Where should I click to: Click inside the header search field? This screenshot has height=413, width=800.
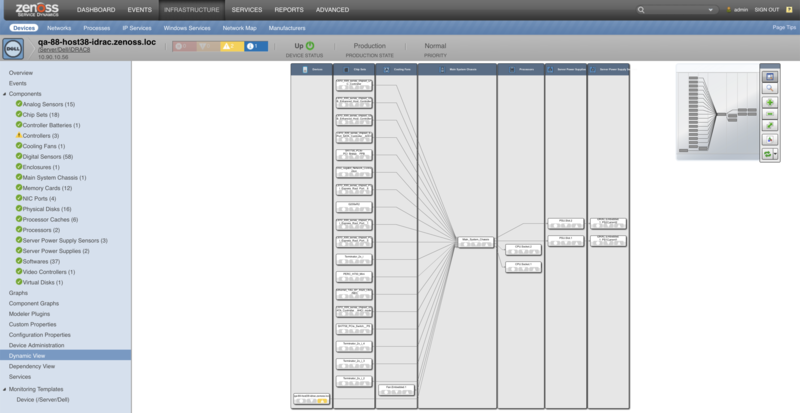(x=676, y=10)
